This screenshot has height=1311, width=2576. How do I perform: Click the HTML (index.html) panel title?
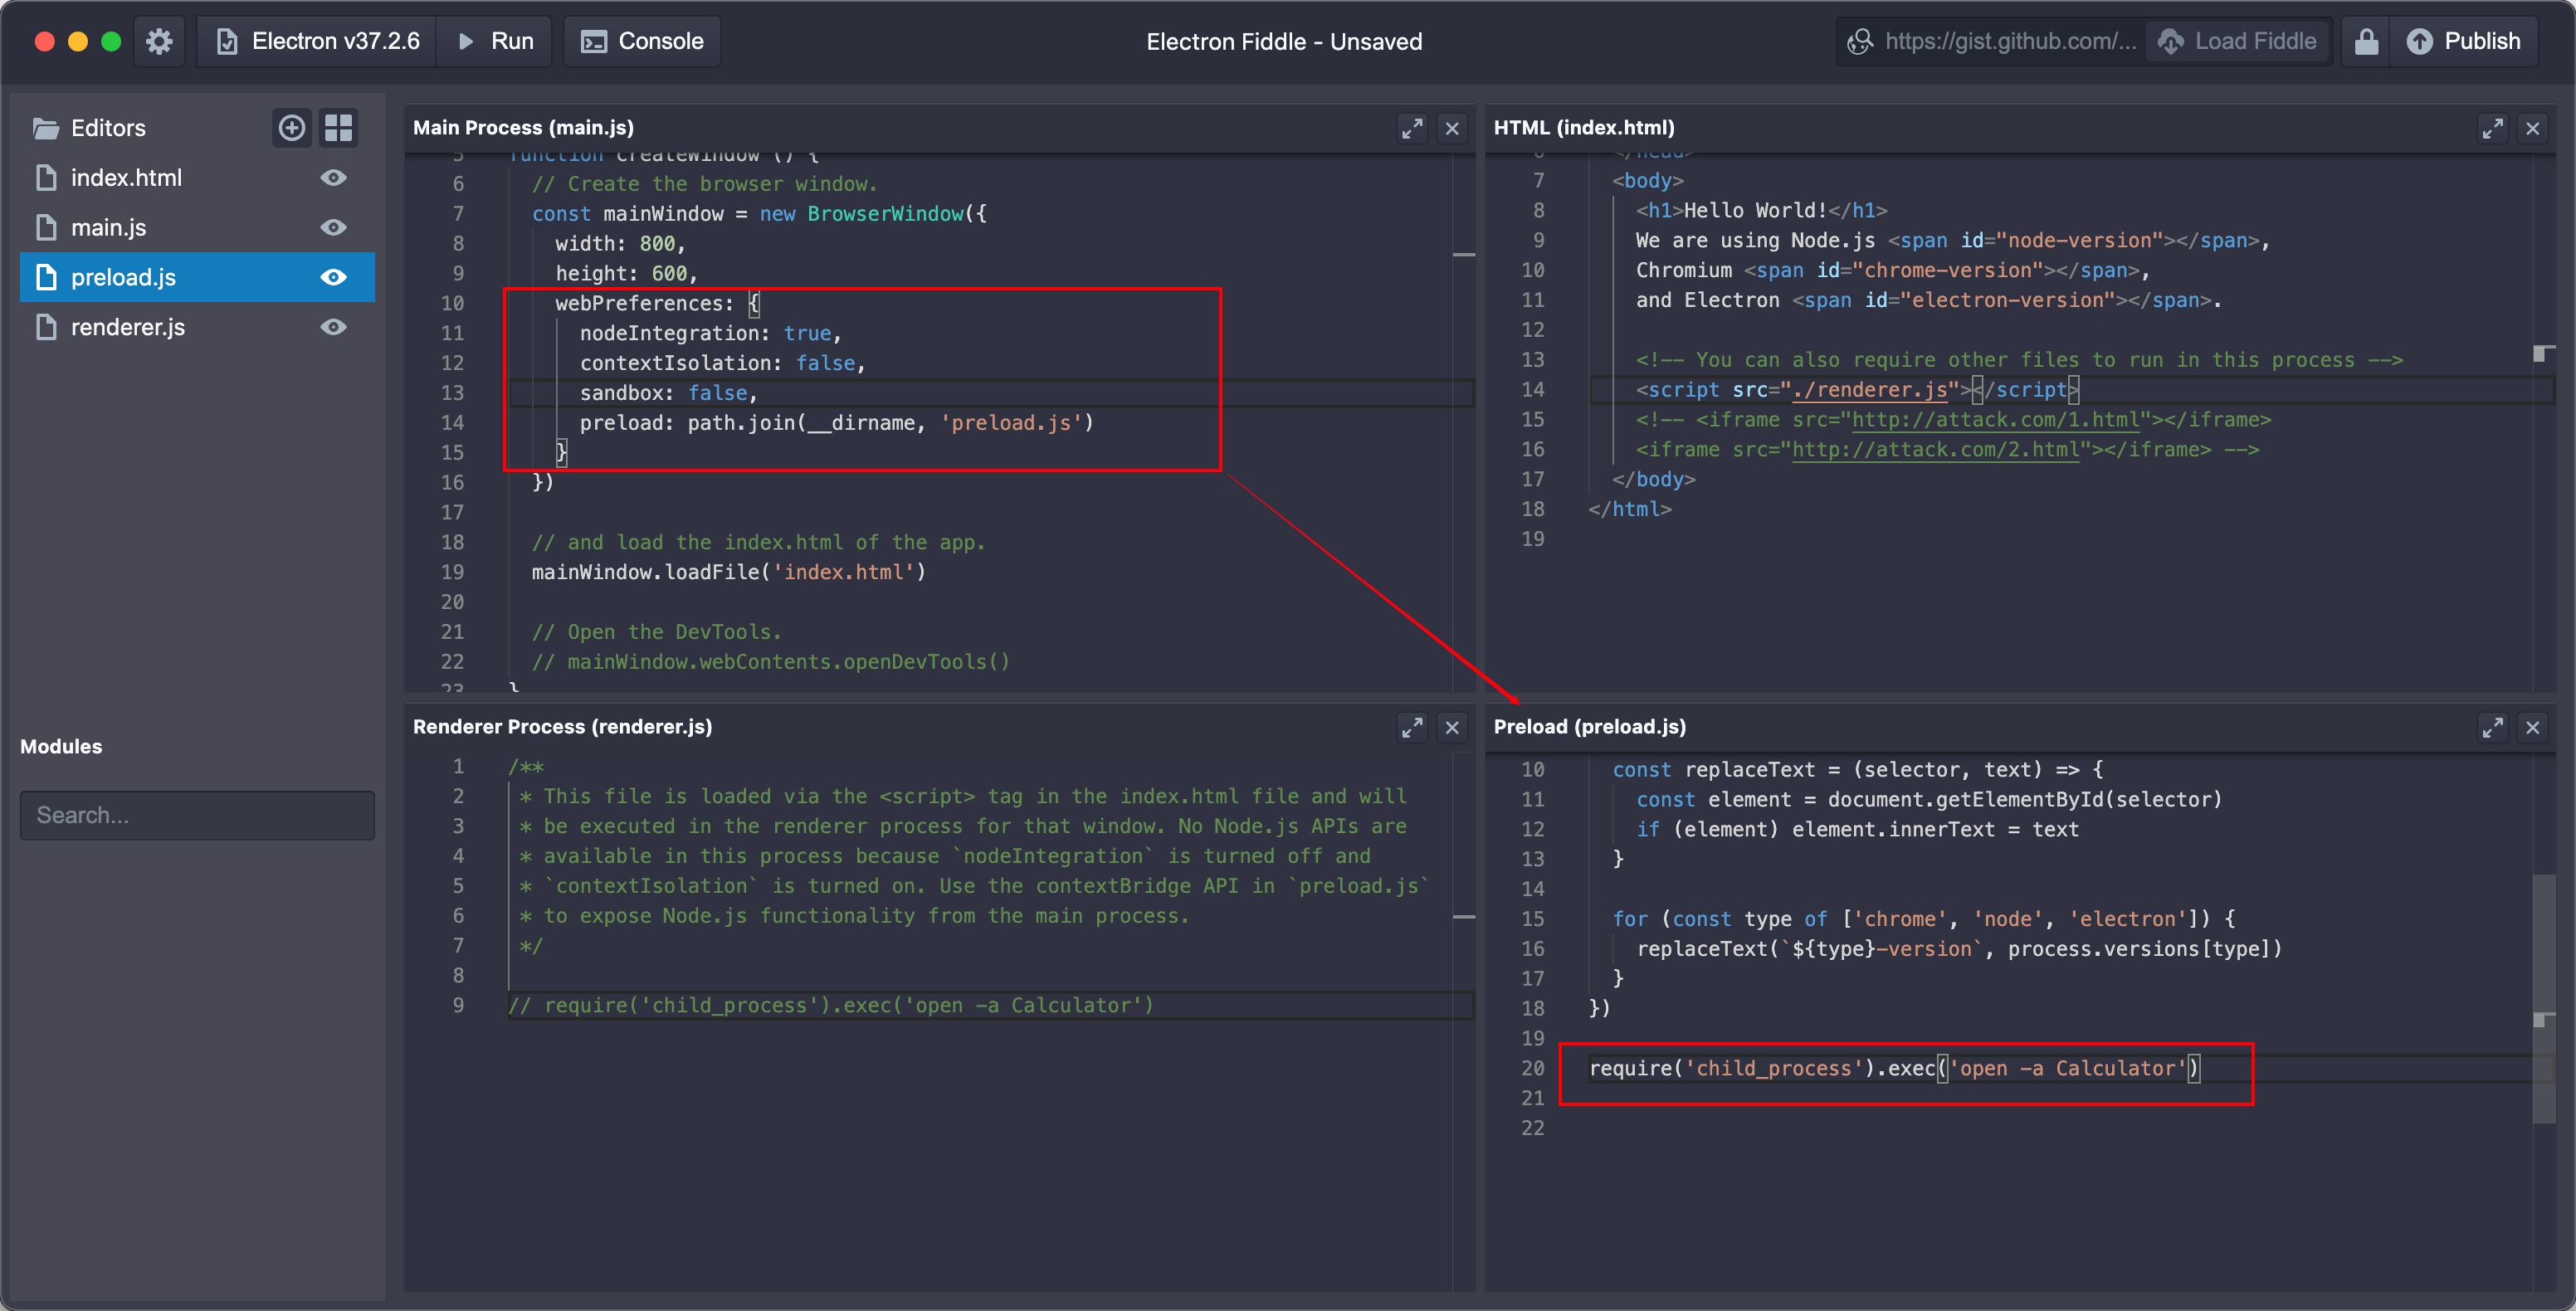pyautogui.click(x=1583, y=128)
